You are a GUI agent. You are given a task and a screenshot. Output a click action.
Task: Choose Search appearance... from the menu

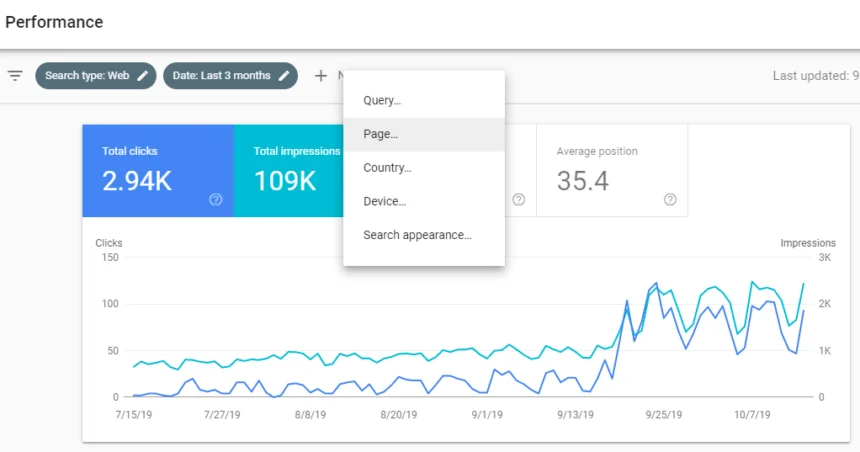(424, 235)
